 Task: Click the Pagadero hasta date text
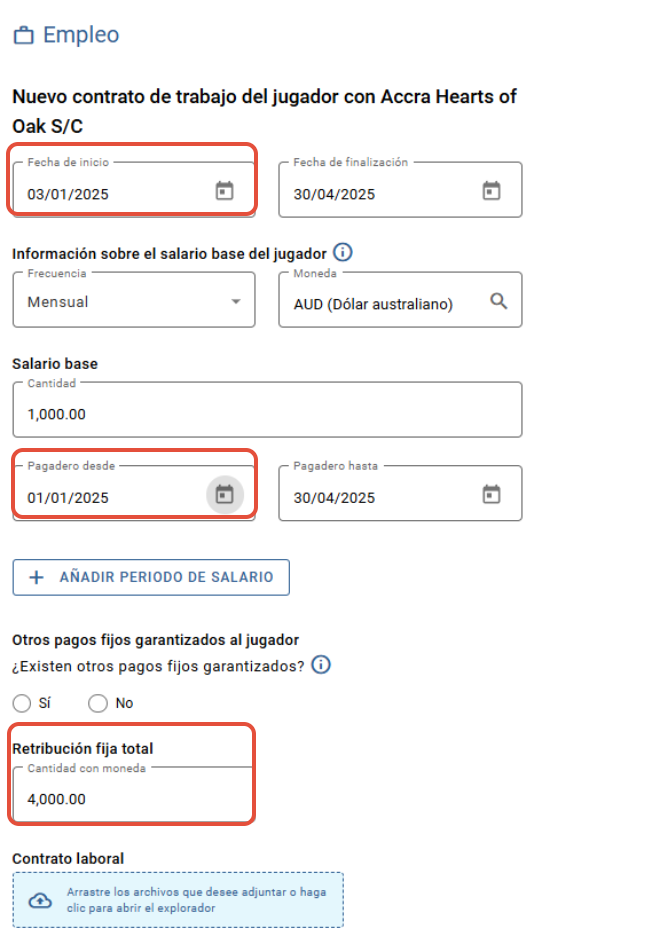334,498
